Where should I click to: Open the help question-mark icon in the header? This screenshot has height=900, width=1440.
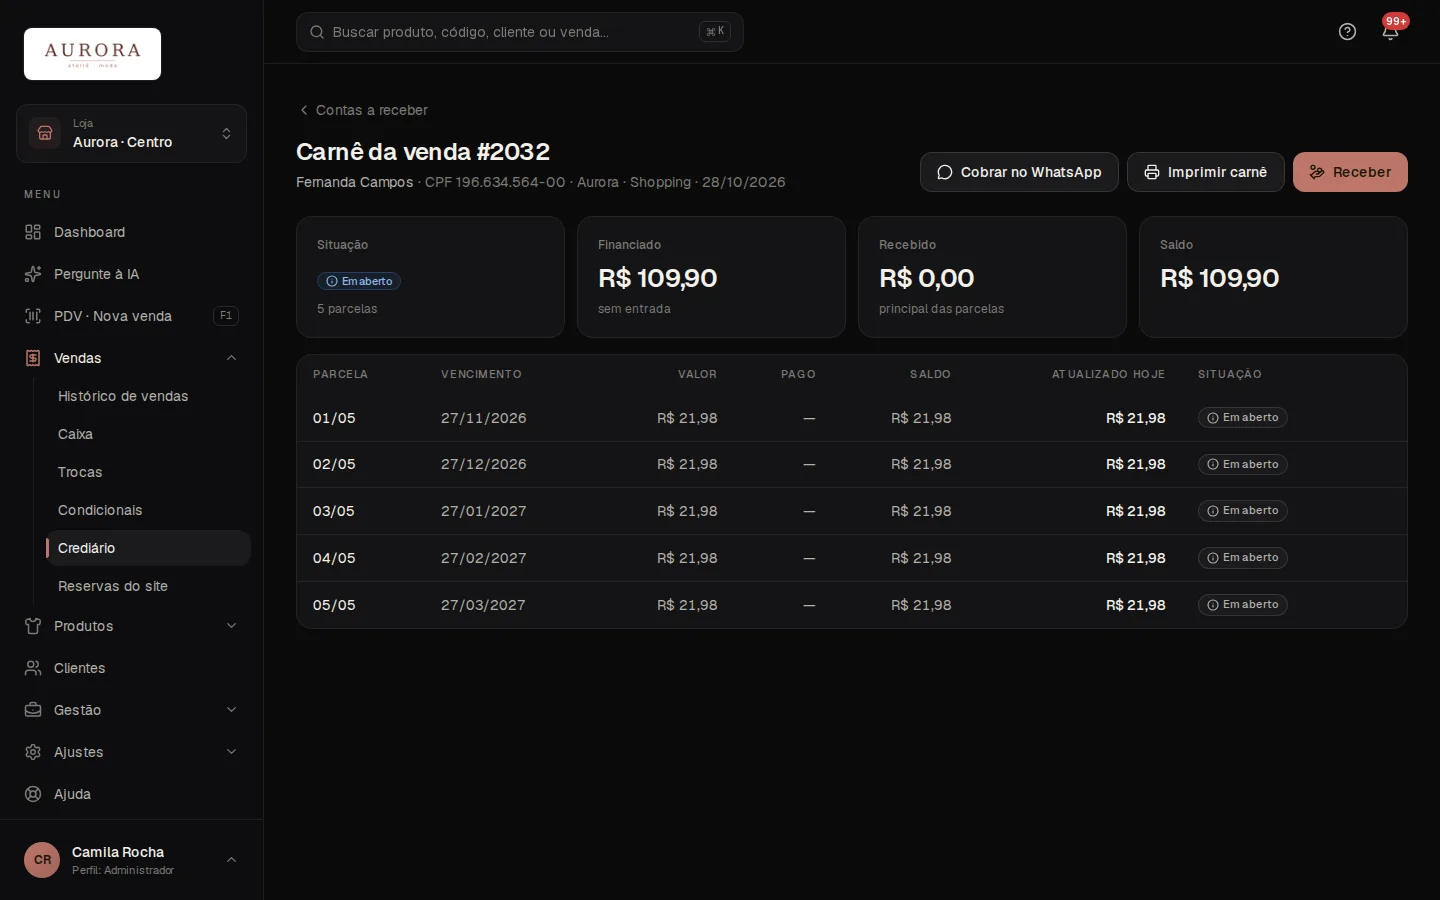[x=1347, y=32]
